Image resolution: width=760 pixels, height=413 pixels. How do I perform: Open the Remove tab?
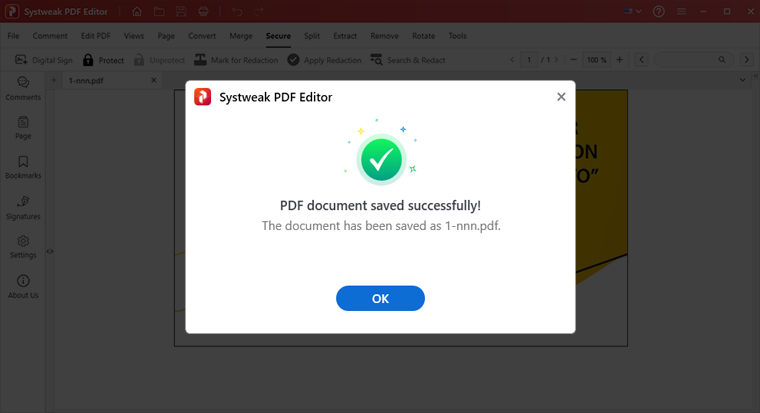tap(384, 36)
